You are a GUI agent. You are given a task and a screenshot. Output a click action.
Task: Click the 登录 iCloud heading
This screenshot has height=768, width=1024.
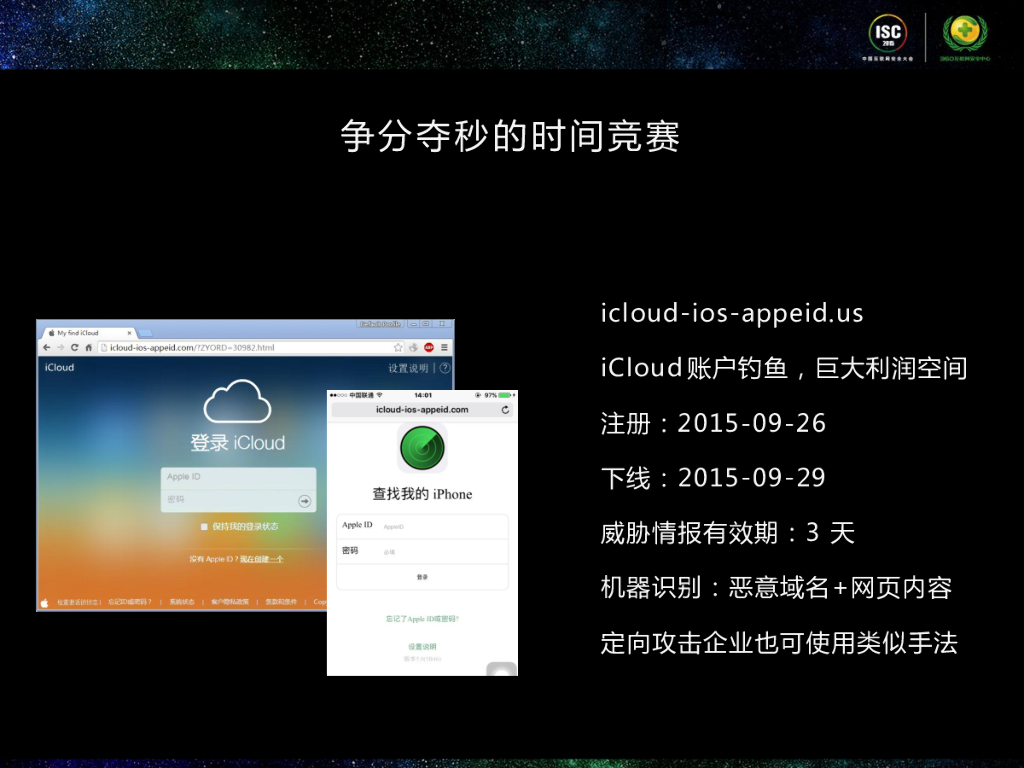[238, 443]
